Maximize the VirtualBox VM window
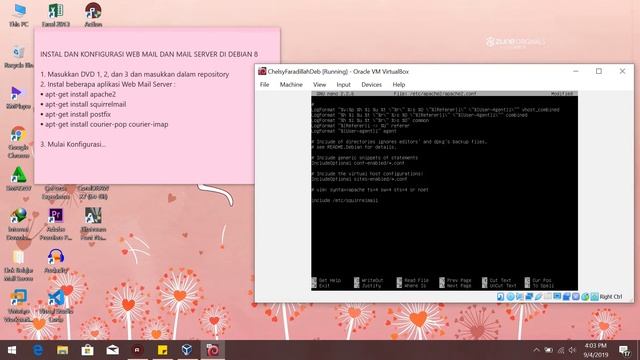Screen dimensions: 640x360 (x=599, y=71)
